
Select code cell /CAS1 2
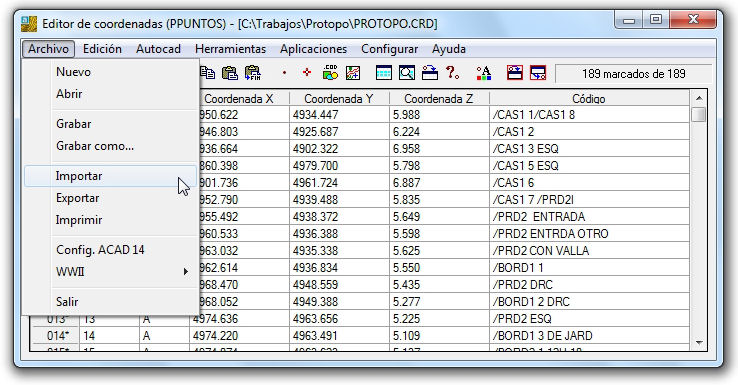(x=589, y=132)
